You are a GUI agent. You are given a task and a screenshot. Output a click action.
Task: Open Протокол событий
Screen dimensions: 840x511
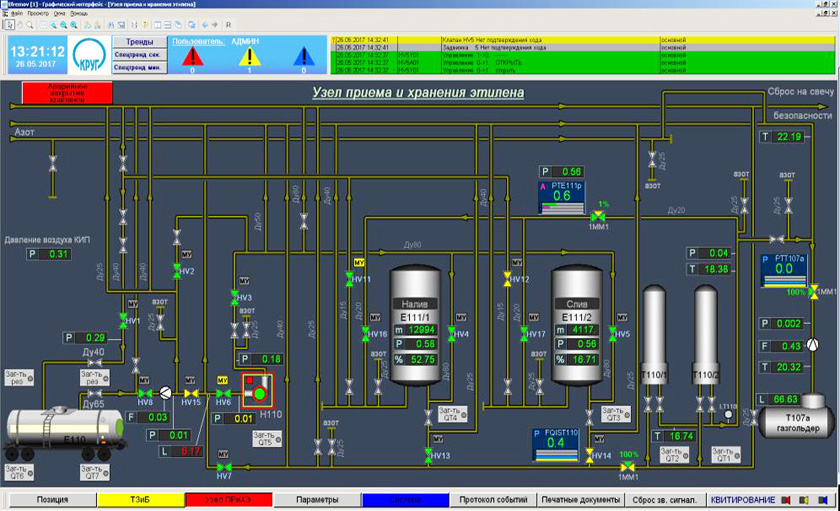pyautogui.click(x=493, y=499)
